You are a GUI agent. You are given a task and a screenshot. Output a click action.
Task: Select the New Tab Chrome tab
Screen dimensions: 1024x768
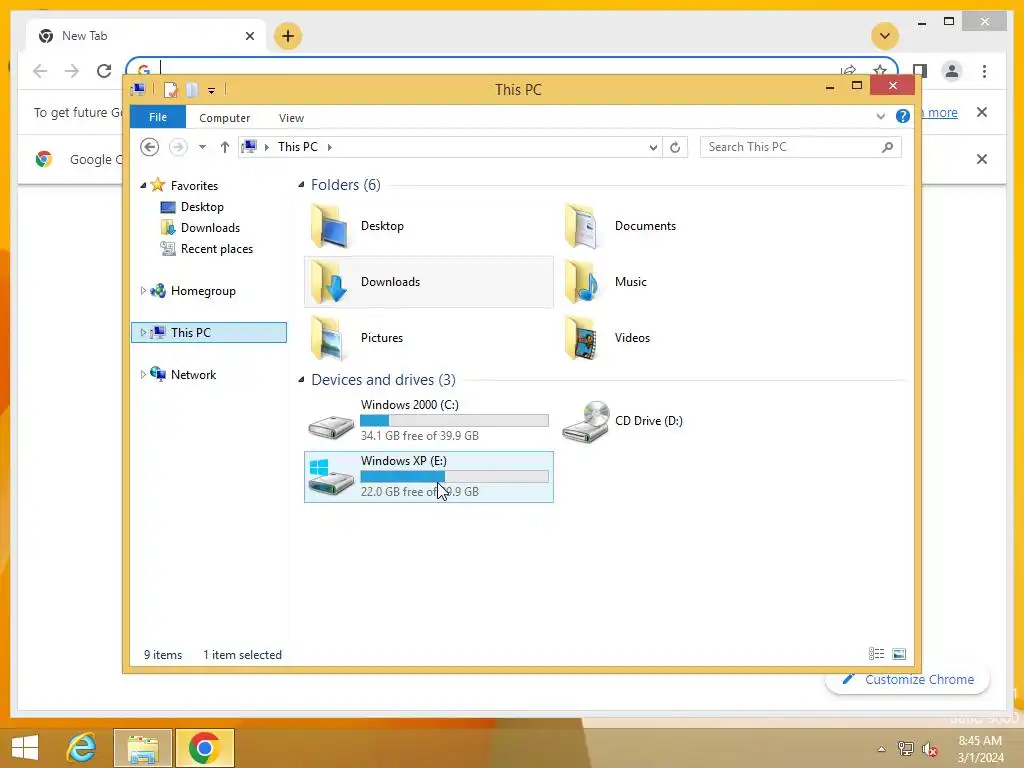click(146, 36)
